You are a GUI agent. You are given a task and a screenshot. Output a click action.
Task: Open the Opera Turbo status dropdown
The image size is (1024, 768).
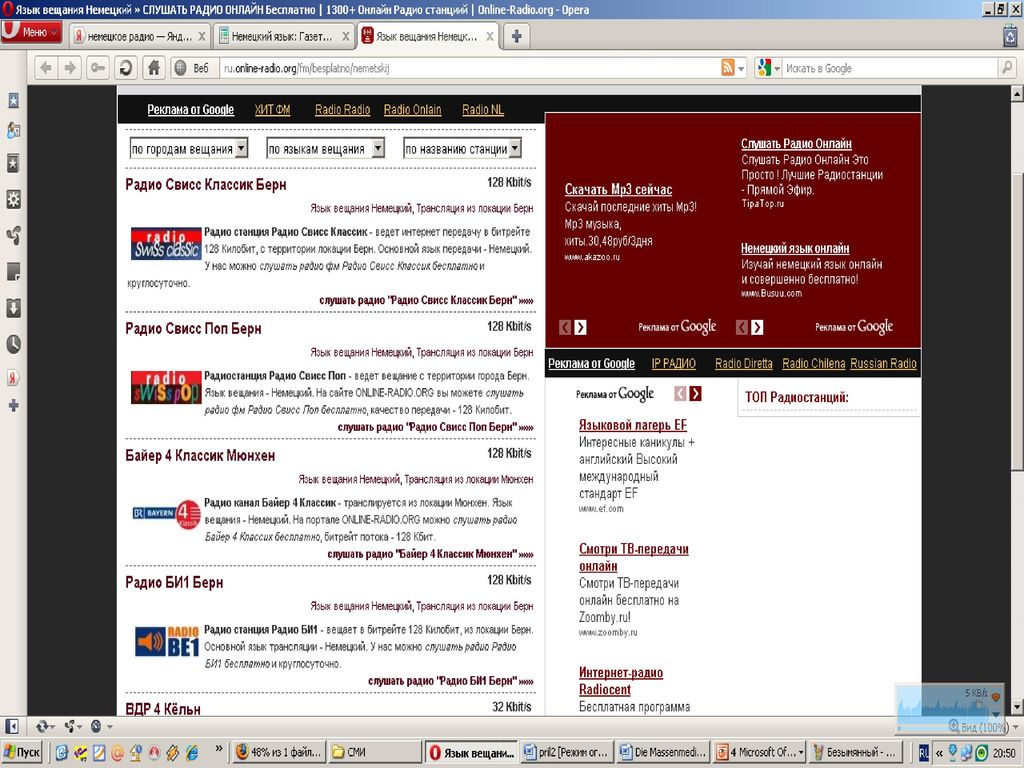coord(99,726)
